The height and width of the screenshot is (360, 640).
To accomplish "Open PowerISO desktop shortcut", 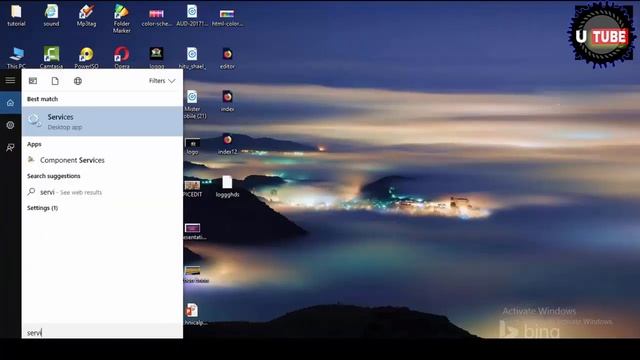I will click(x=86, y=57).
